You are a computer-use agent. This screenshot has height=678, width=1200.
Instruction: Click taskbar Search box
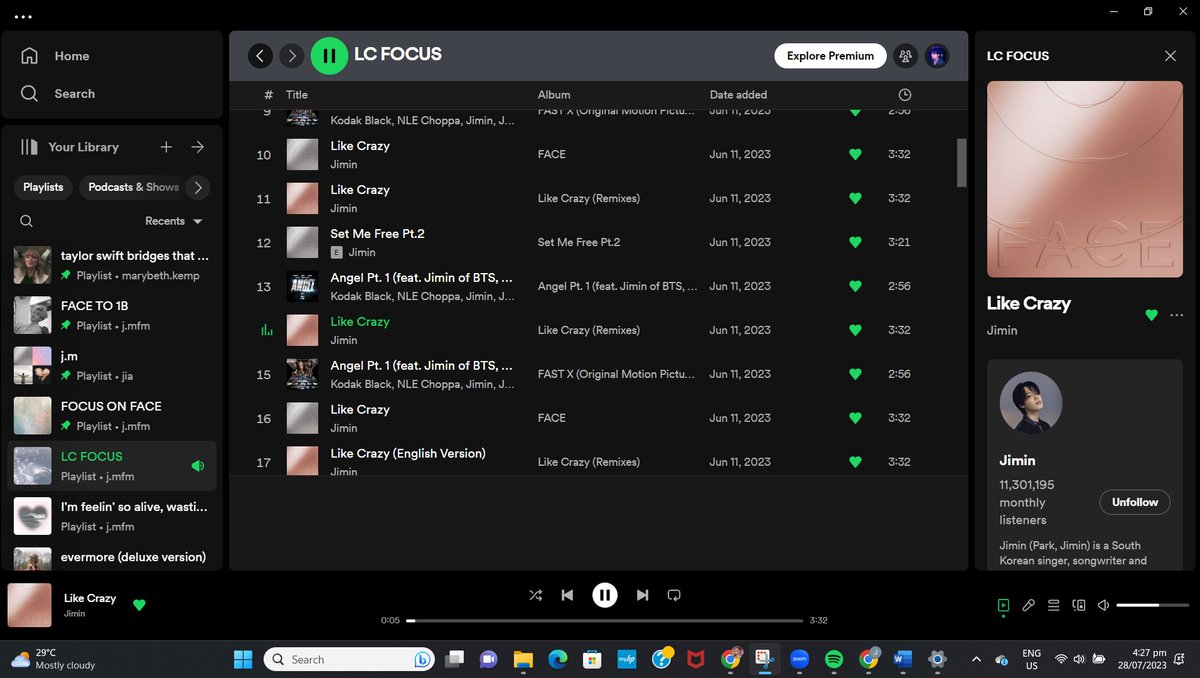pos(350,659)
